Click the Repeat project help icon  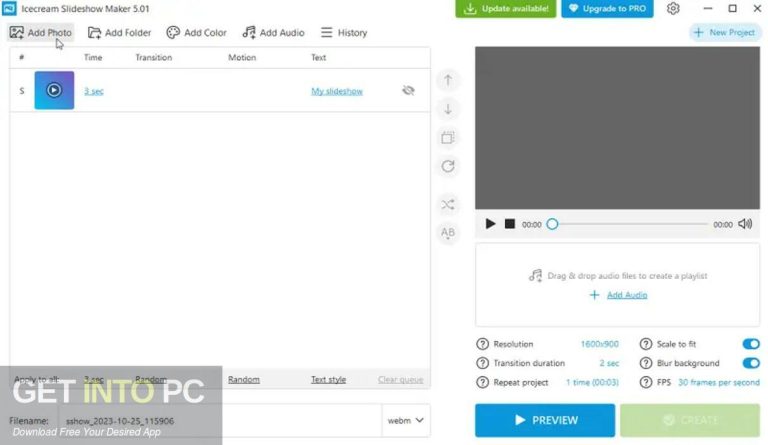(x=482, y=382)
